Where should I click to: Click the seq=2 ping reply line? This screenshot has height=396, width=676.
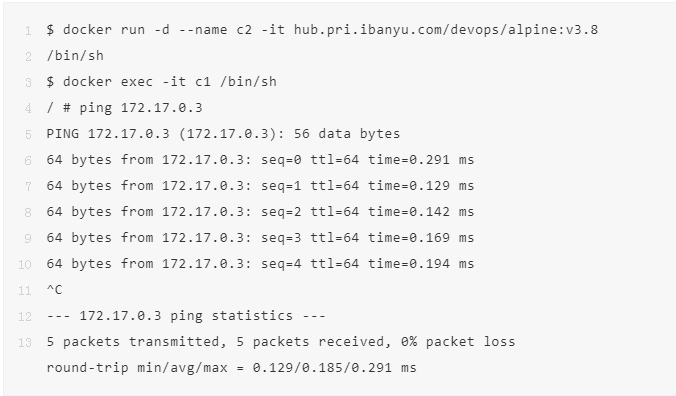coord(260,212)
